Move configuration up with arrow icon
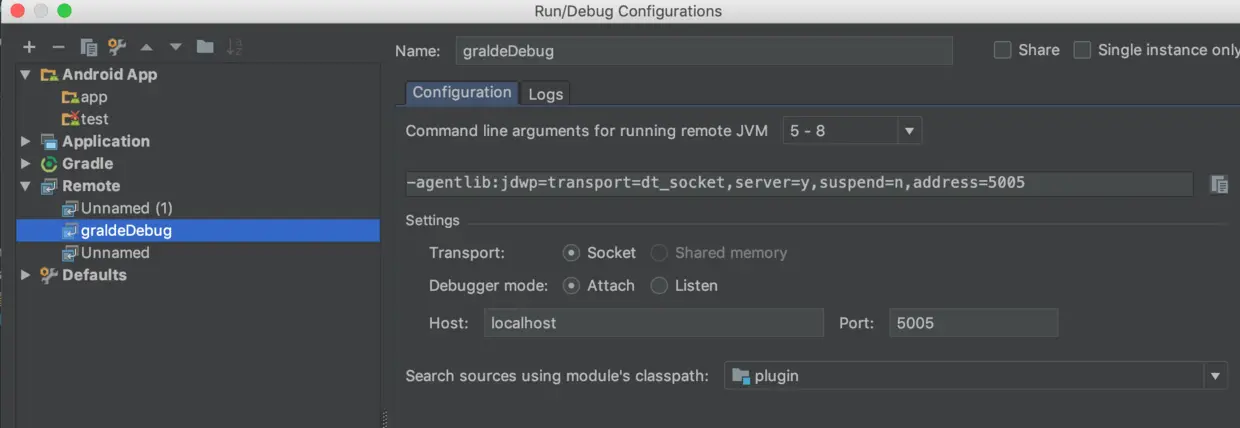The height and width of the screenshot is (428, 1240). click(x=146, y=47)
